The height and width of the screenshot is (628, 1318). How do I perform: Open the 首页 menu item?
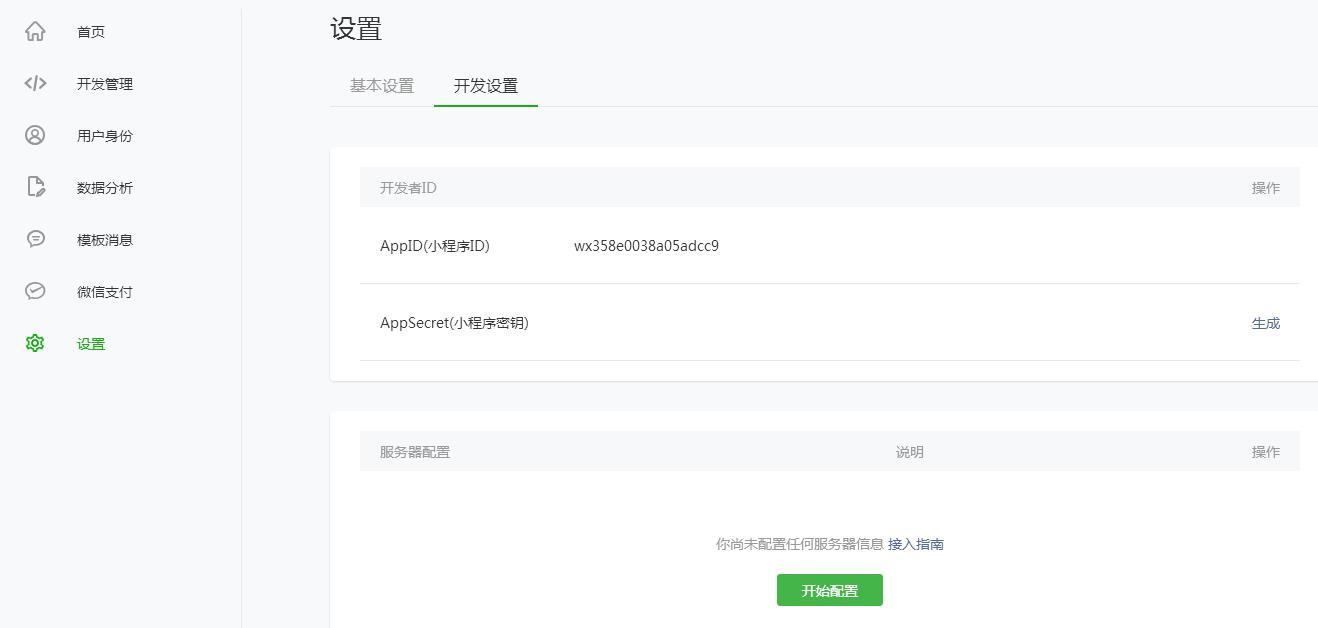[91, 32]
